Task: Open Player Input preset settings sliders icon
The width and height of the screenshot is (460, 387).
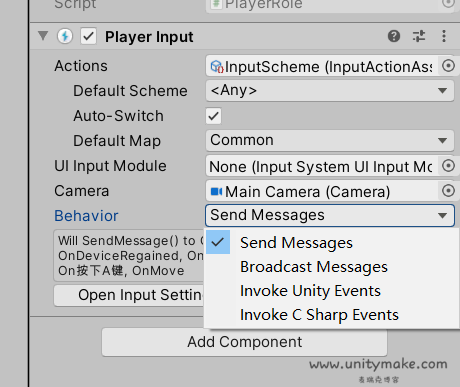Action: [419, 36]
